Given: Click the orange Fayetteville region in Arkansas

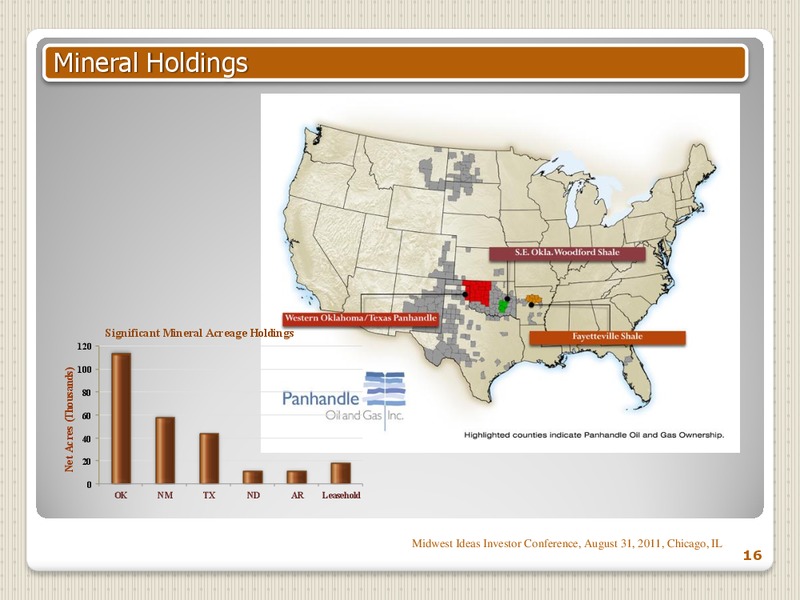Looking at the screenshot, I should tap(534, 298).
